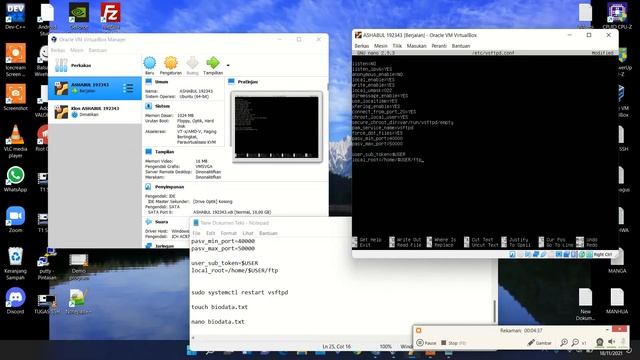This screenshot has width=640, height=360.
Task: Open the FileZilla desktop shortcut
Action: (x=111, y=16)
